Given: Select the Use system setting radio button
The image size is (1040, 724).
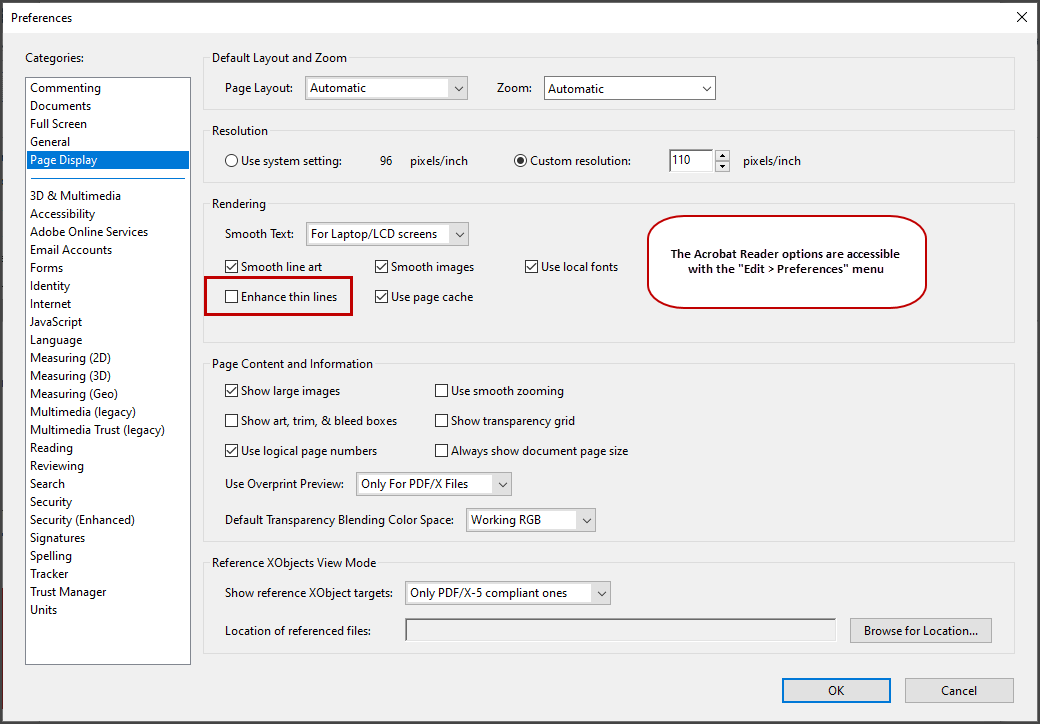Looking at the screenshot, I should coord(231,161).
